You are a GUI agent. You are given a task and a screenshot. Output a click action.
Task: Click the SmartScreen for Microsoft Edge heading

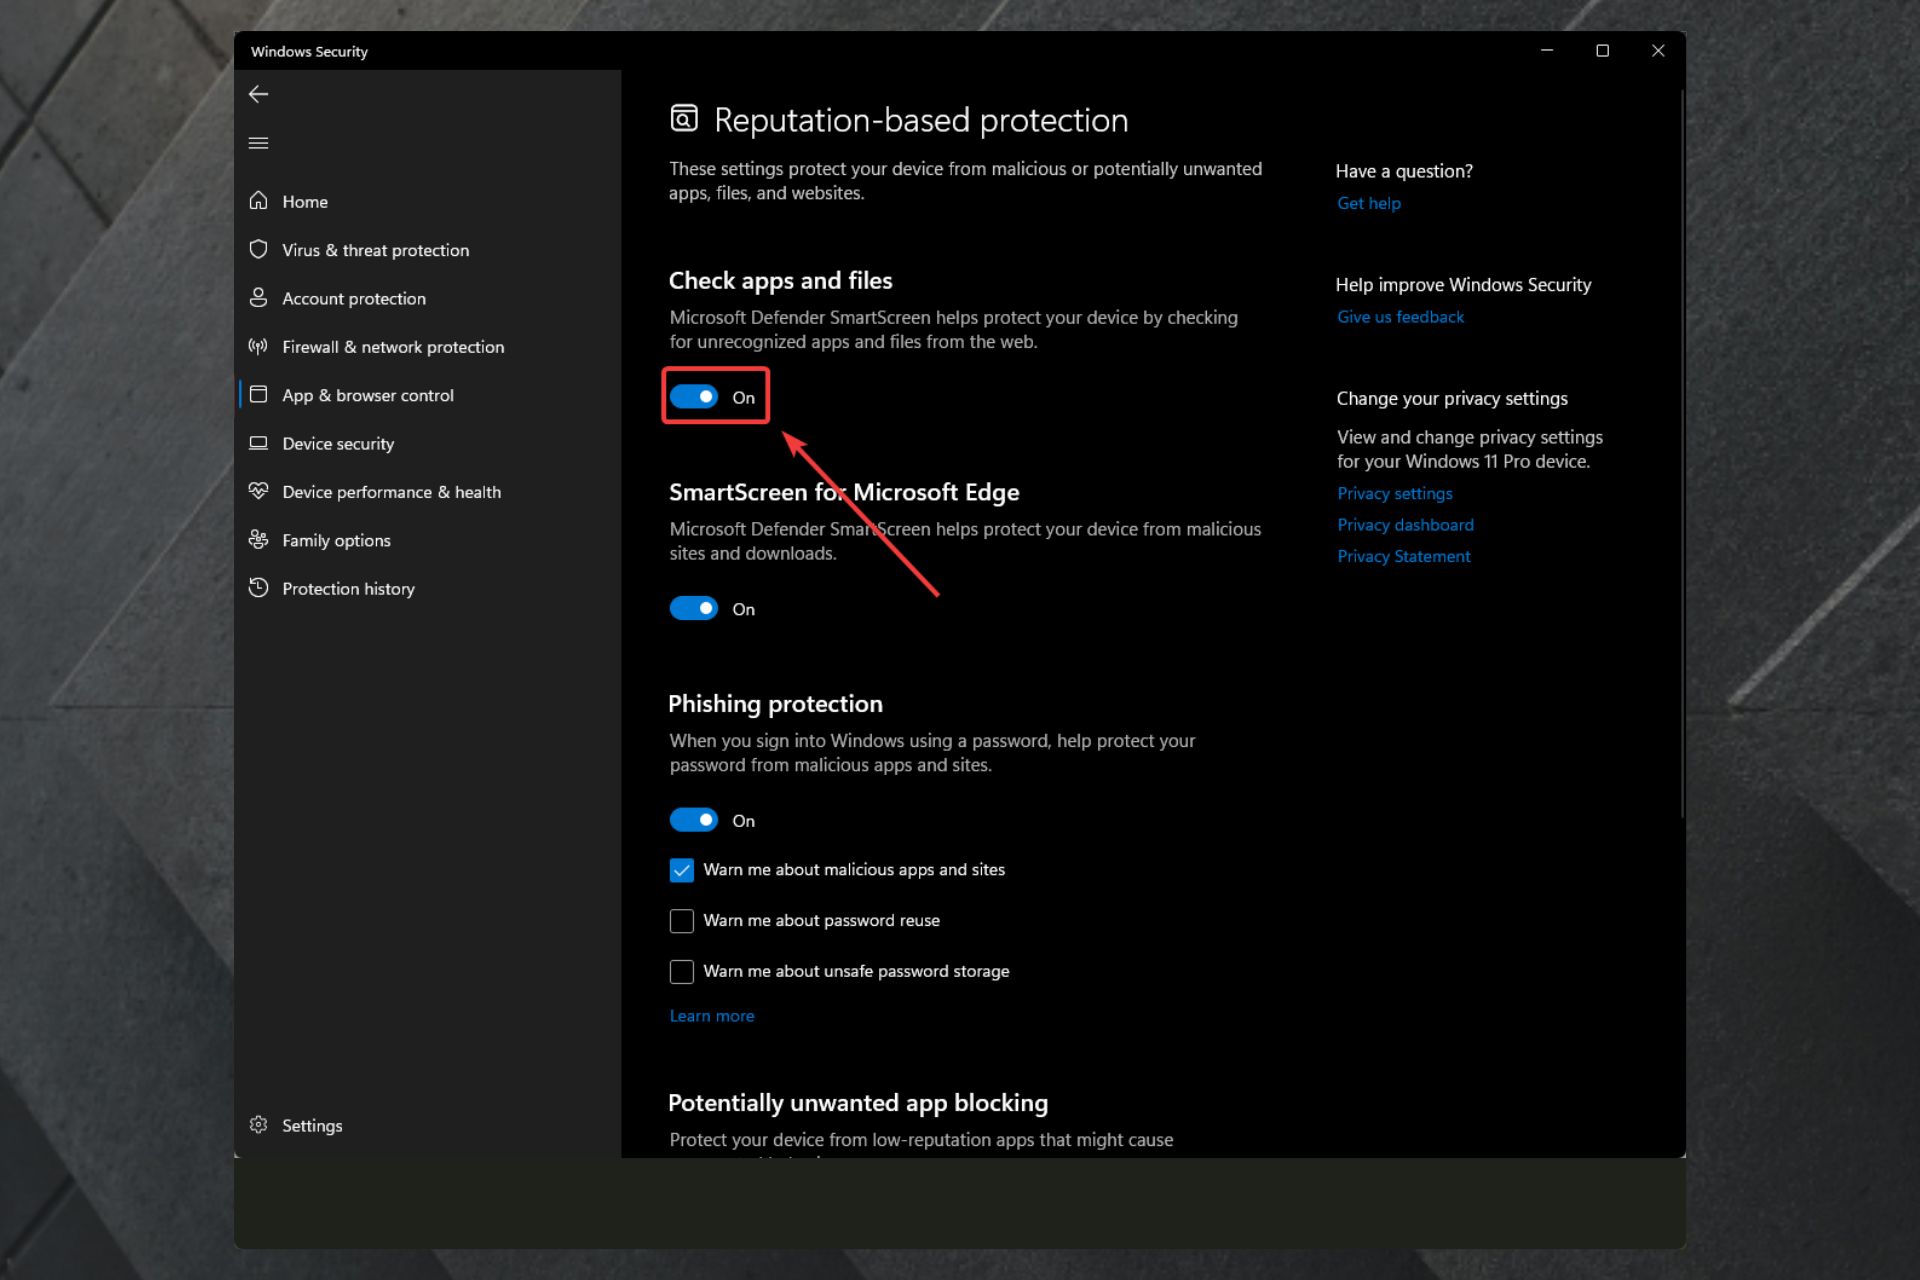[844, 492]
